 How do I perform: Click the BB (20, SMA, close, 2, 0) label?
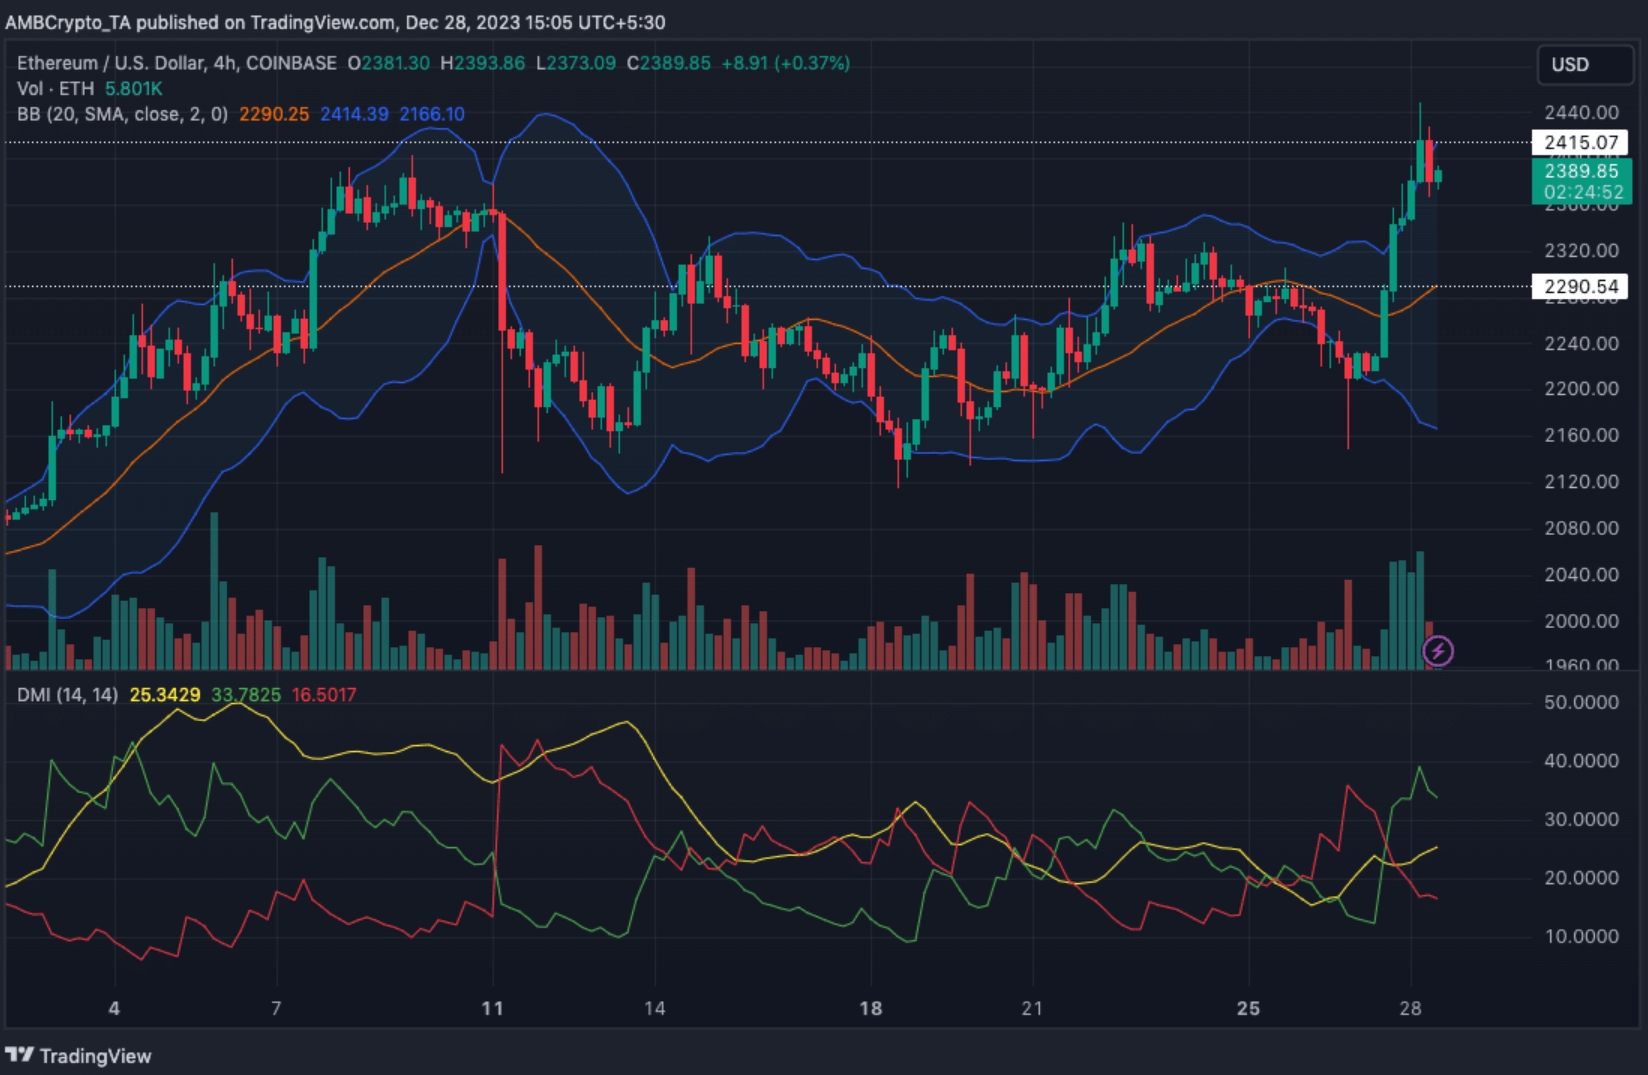(x=122, y=114)
